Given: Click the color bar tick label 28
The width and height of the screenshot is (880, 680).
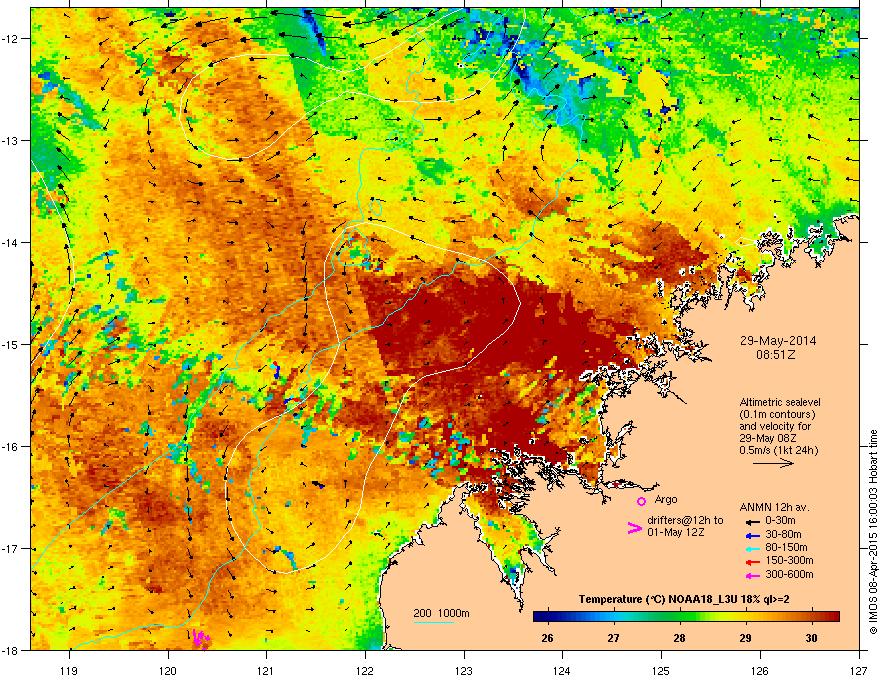Looking at the screenshot, I should 680,638.
